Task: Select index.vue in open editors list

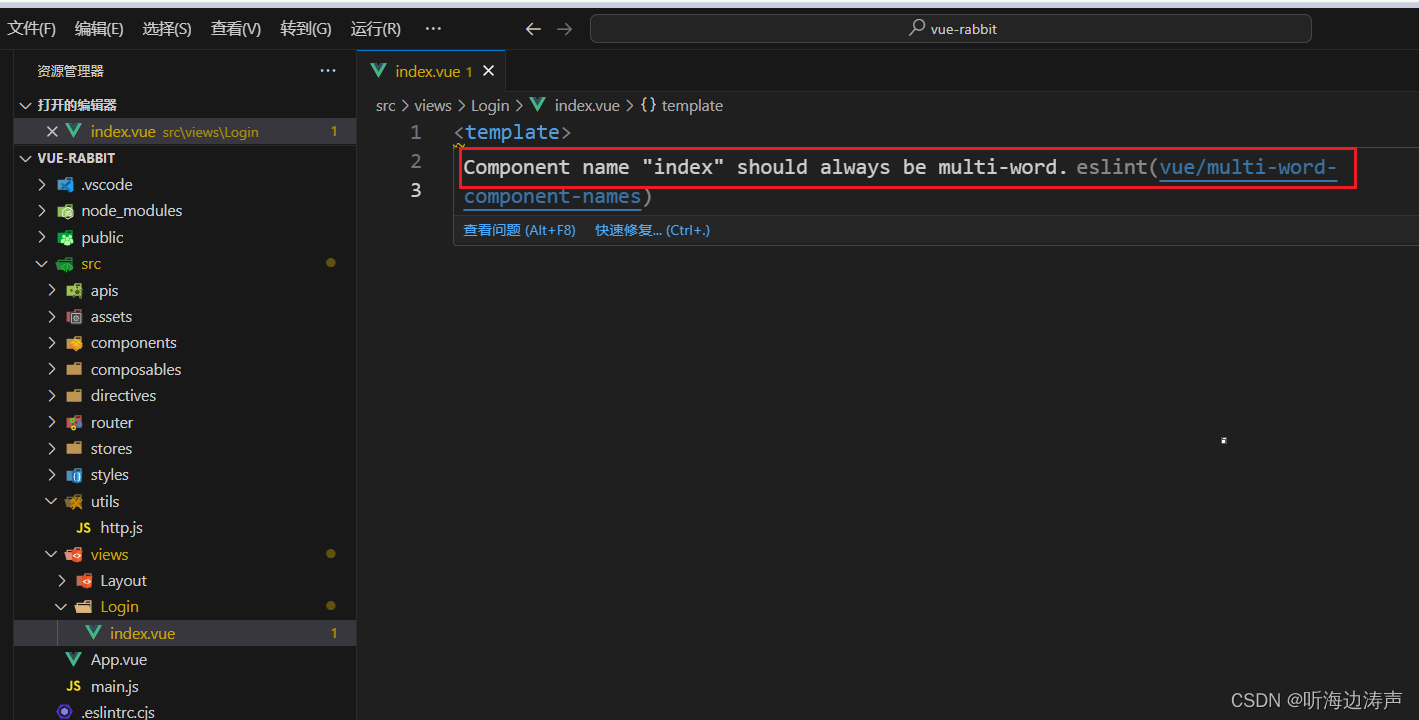Action: tap(185, 132)
